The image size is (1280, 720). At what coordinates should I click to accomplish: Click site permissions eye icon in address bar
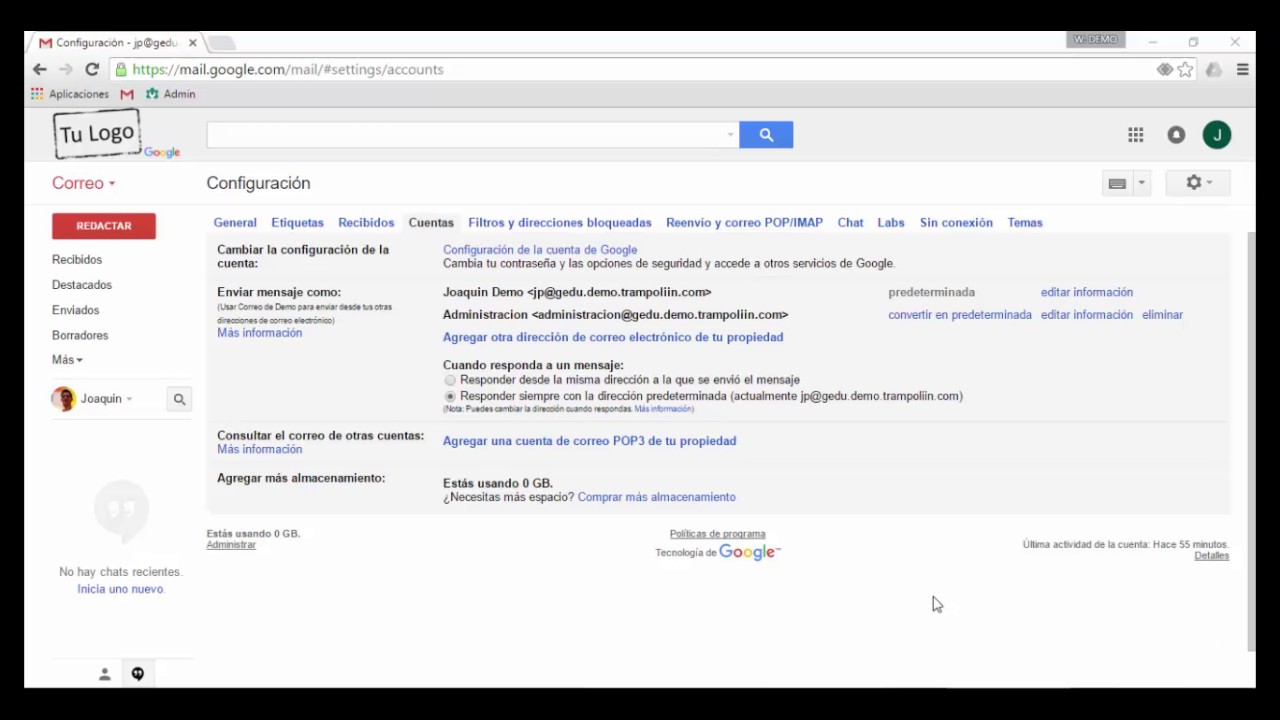click(x=1165, y=70)
